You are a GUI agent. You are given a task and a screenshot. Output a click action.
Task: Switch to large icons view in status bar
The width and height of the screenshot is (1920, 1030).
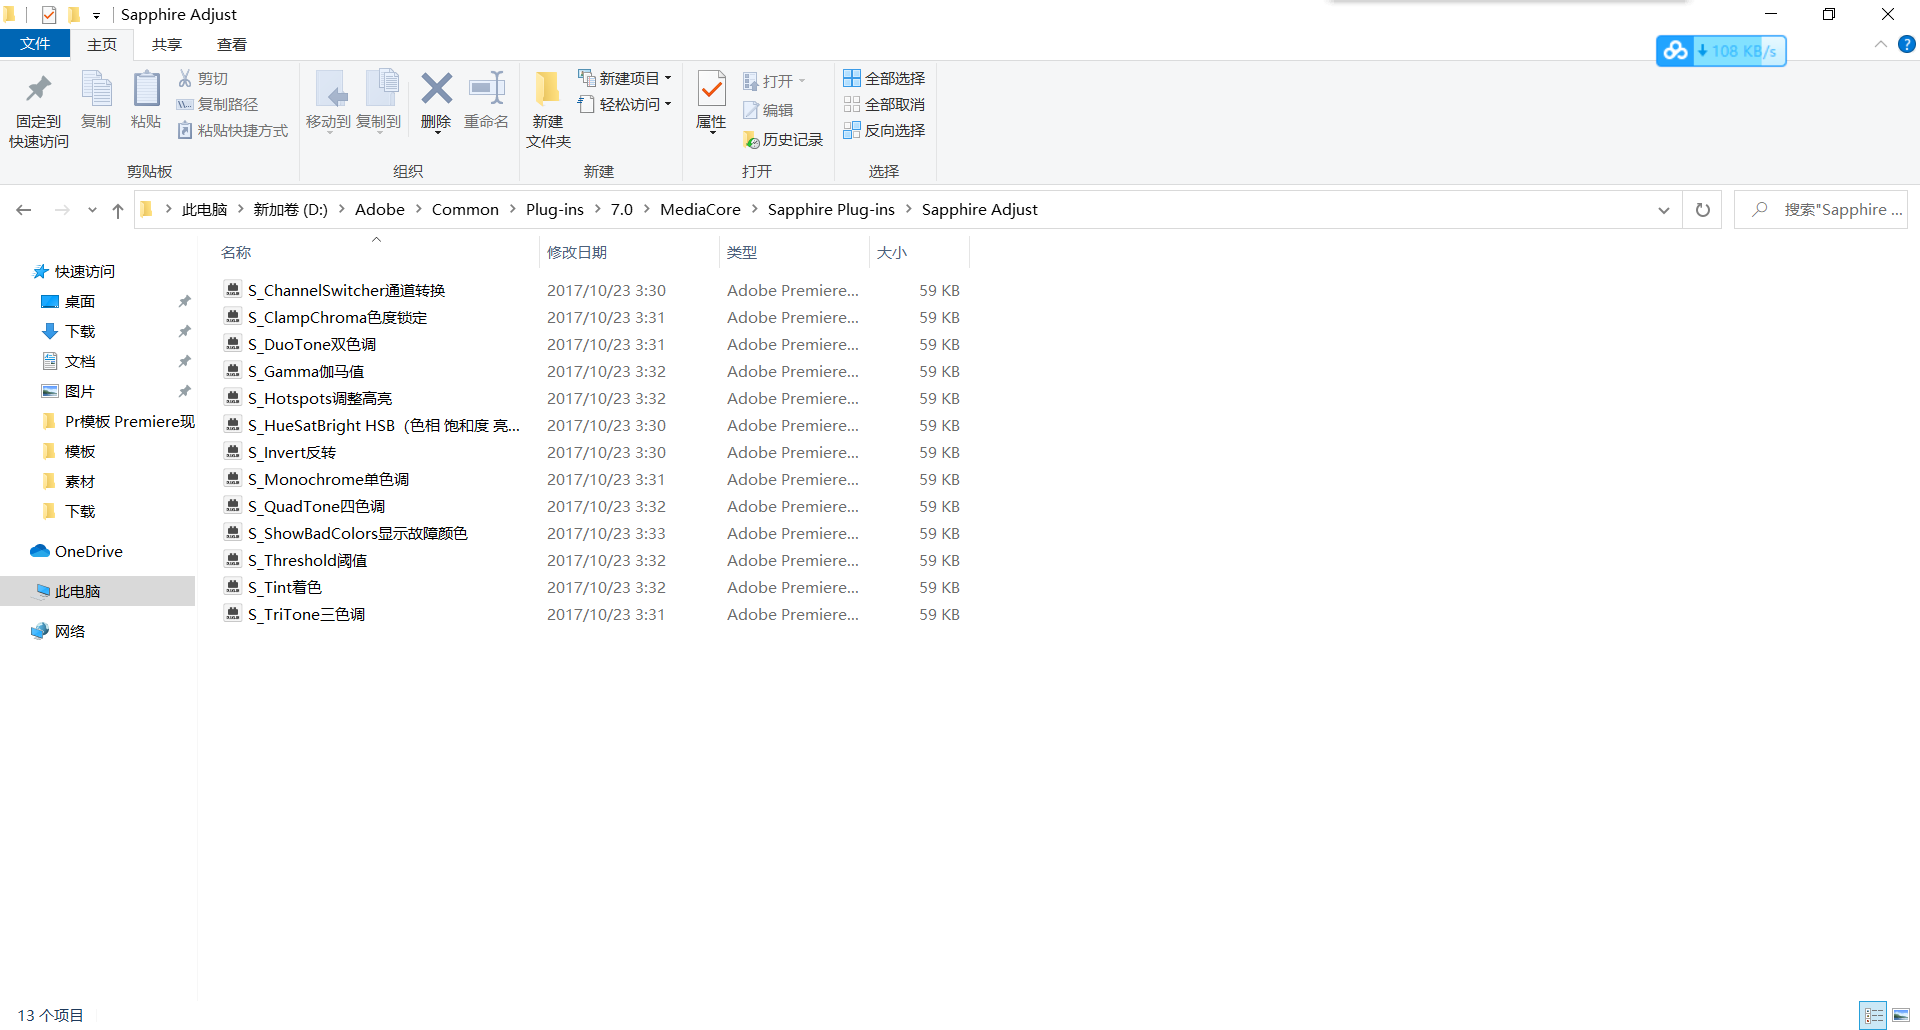[1901, 1015]
